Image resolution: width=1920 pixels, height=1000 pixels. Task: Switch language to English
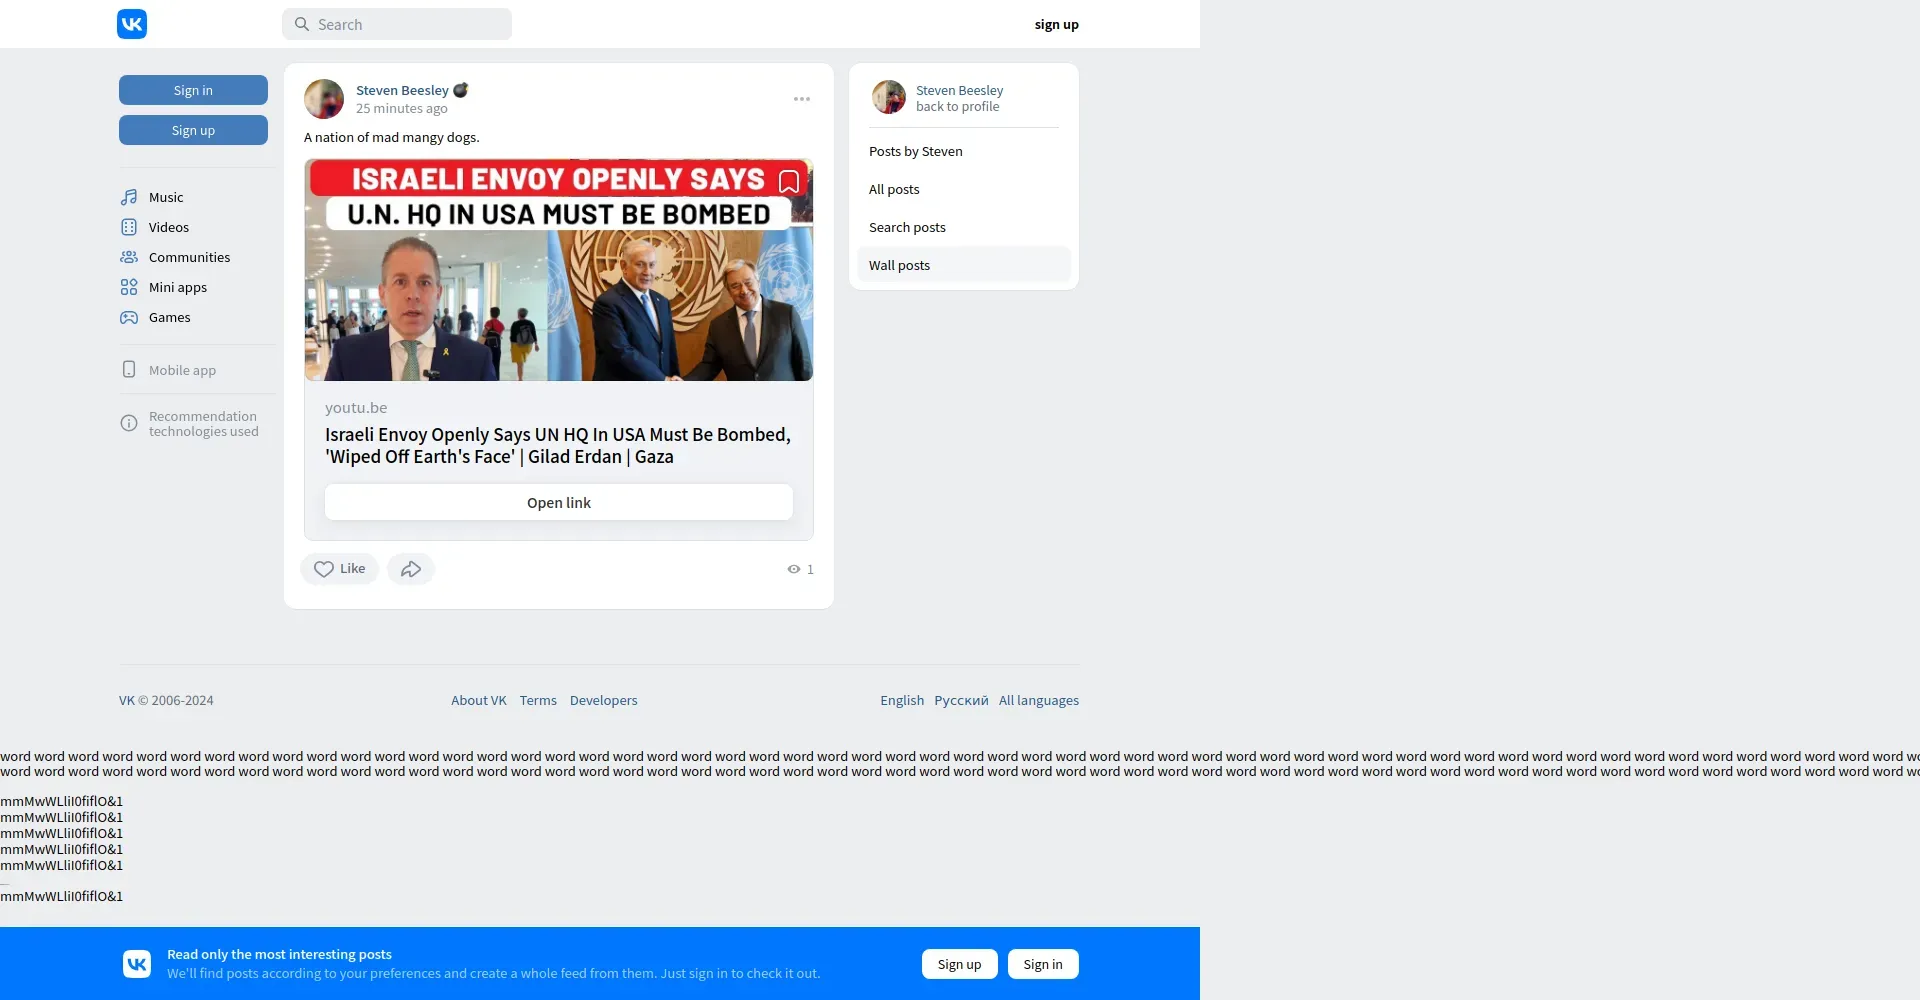[902, 700]
